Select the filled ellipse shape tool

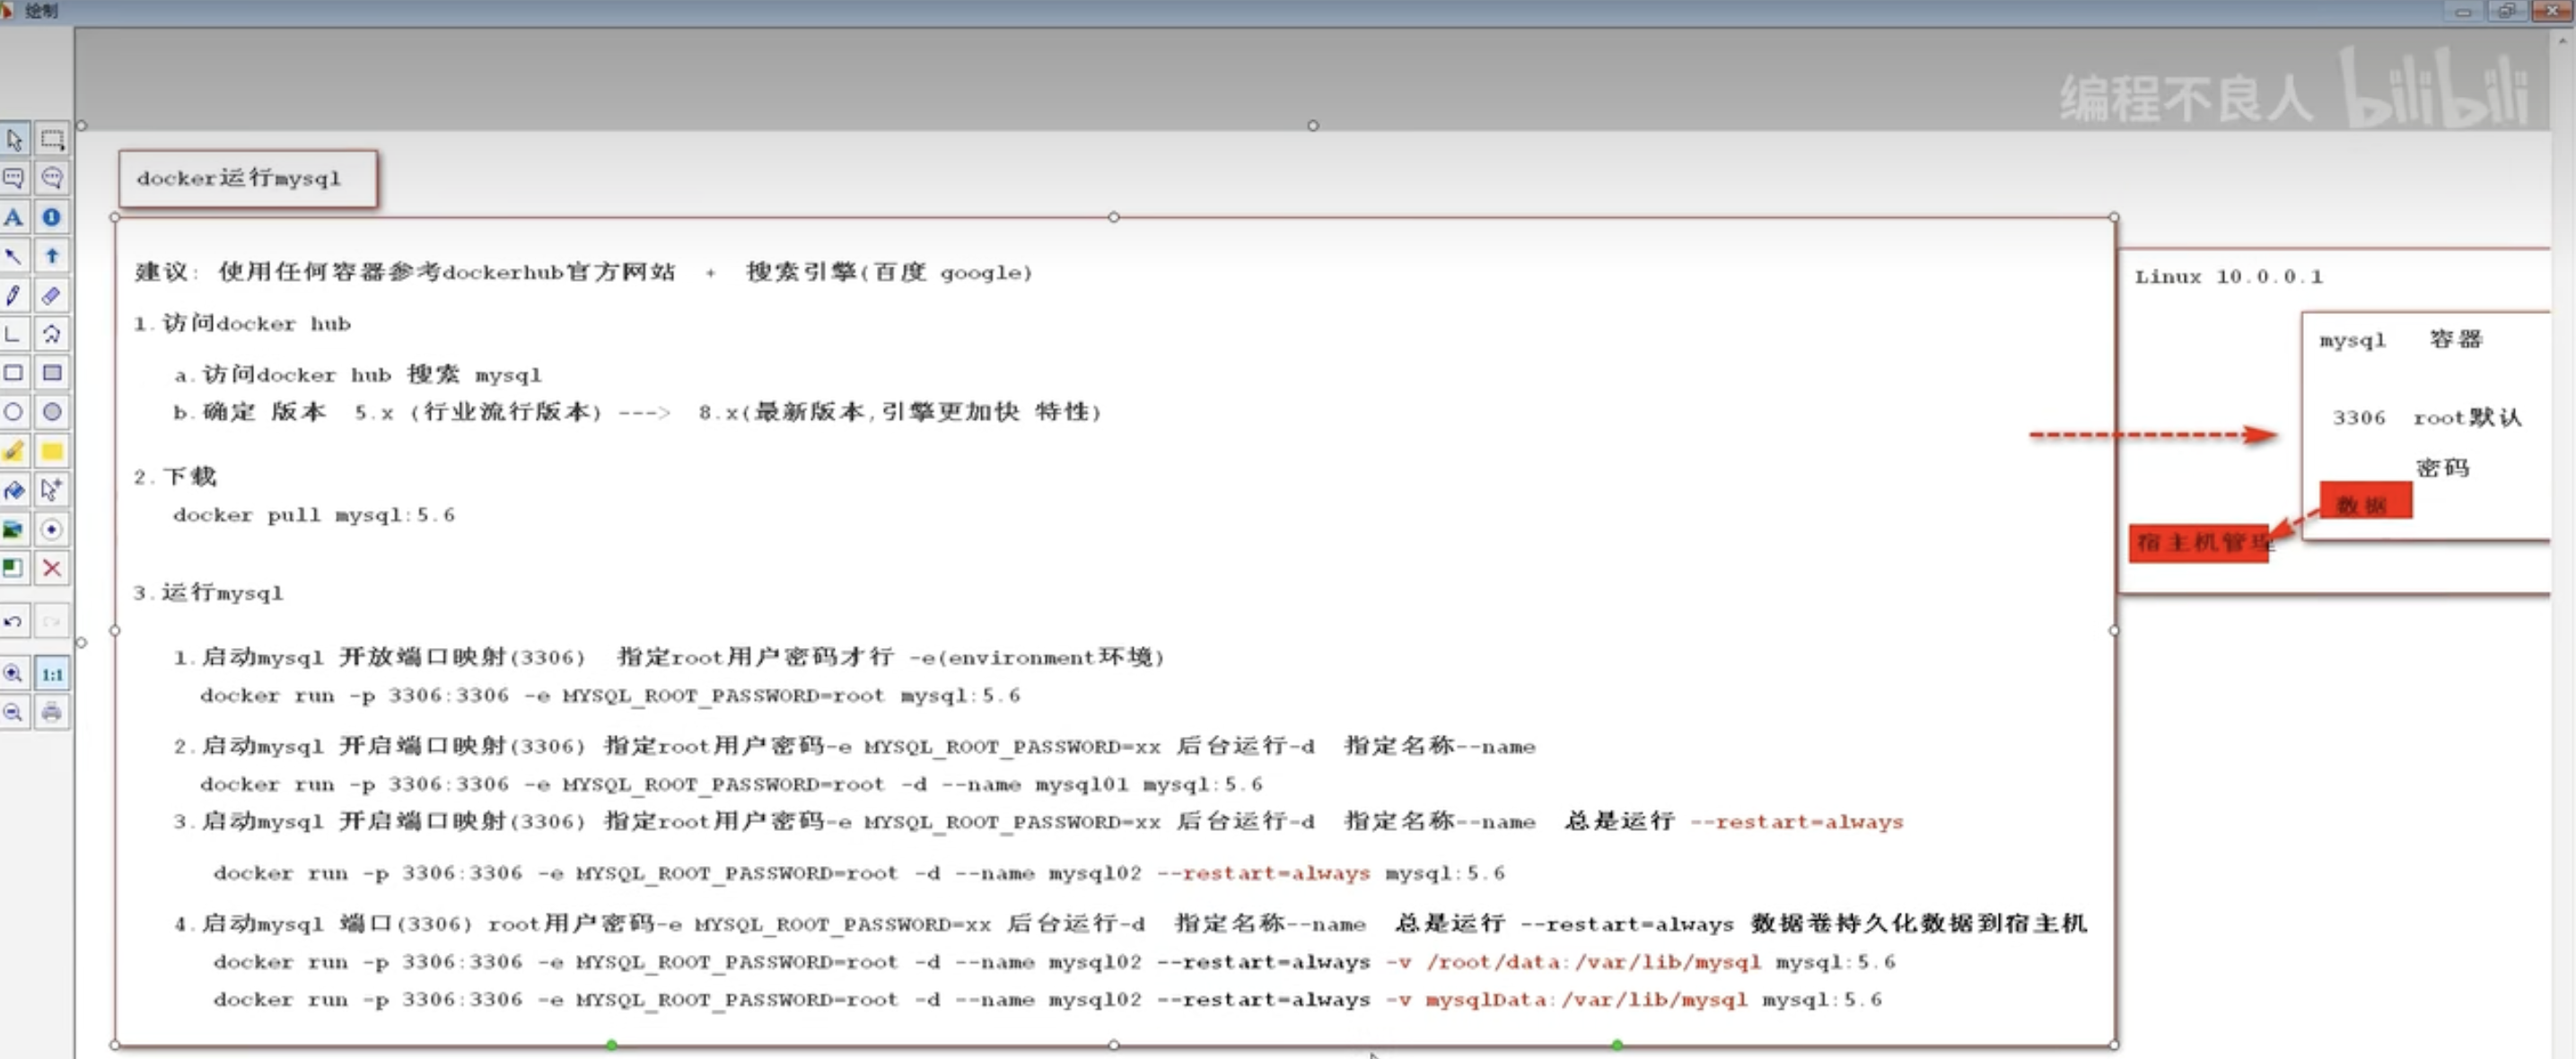pyautogui.click(x=52, y=412)
